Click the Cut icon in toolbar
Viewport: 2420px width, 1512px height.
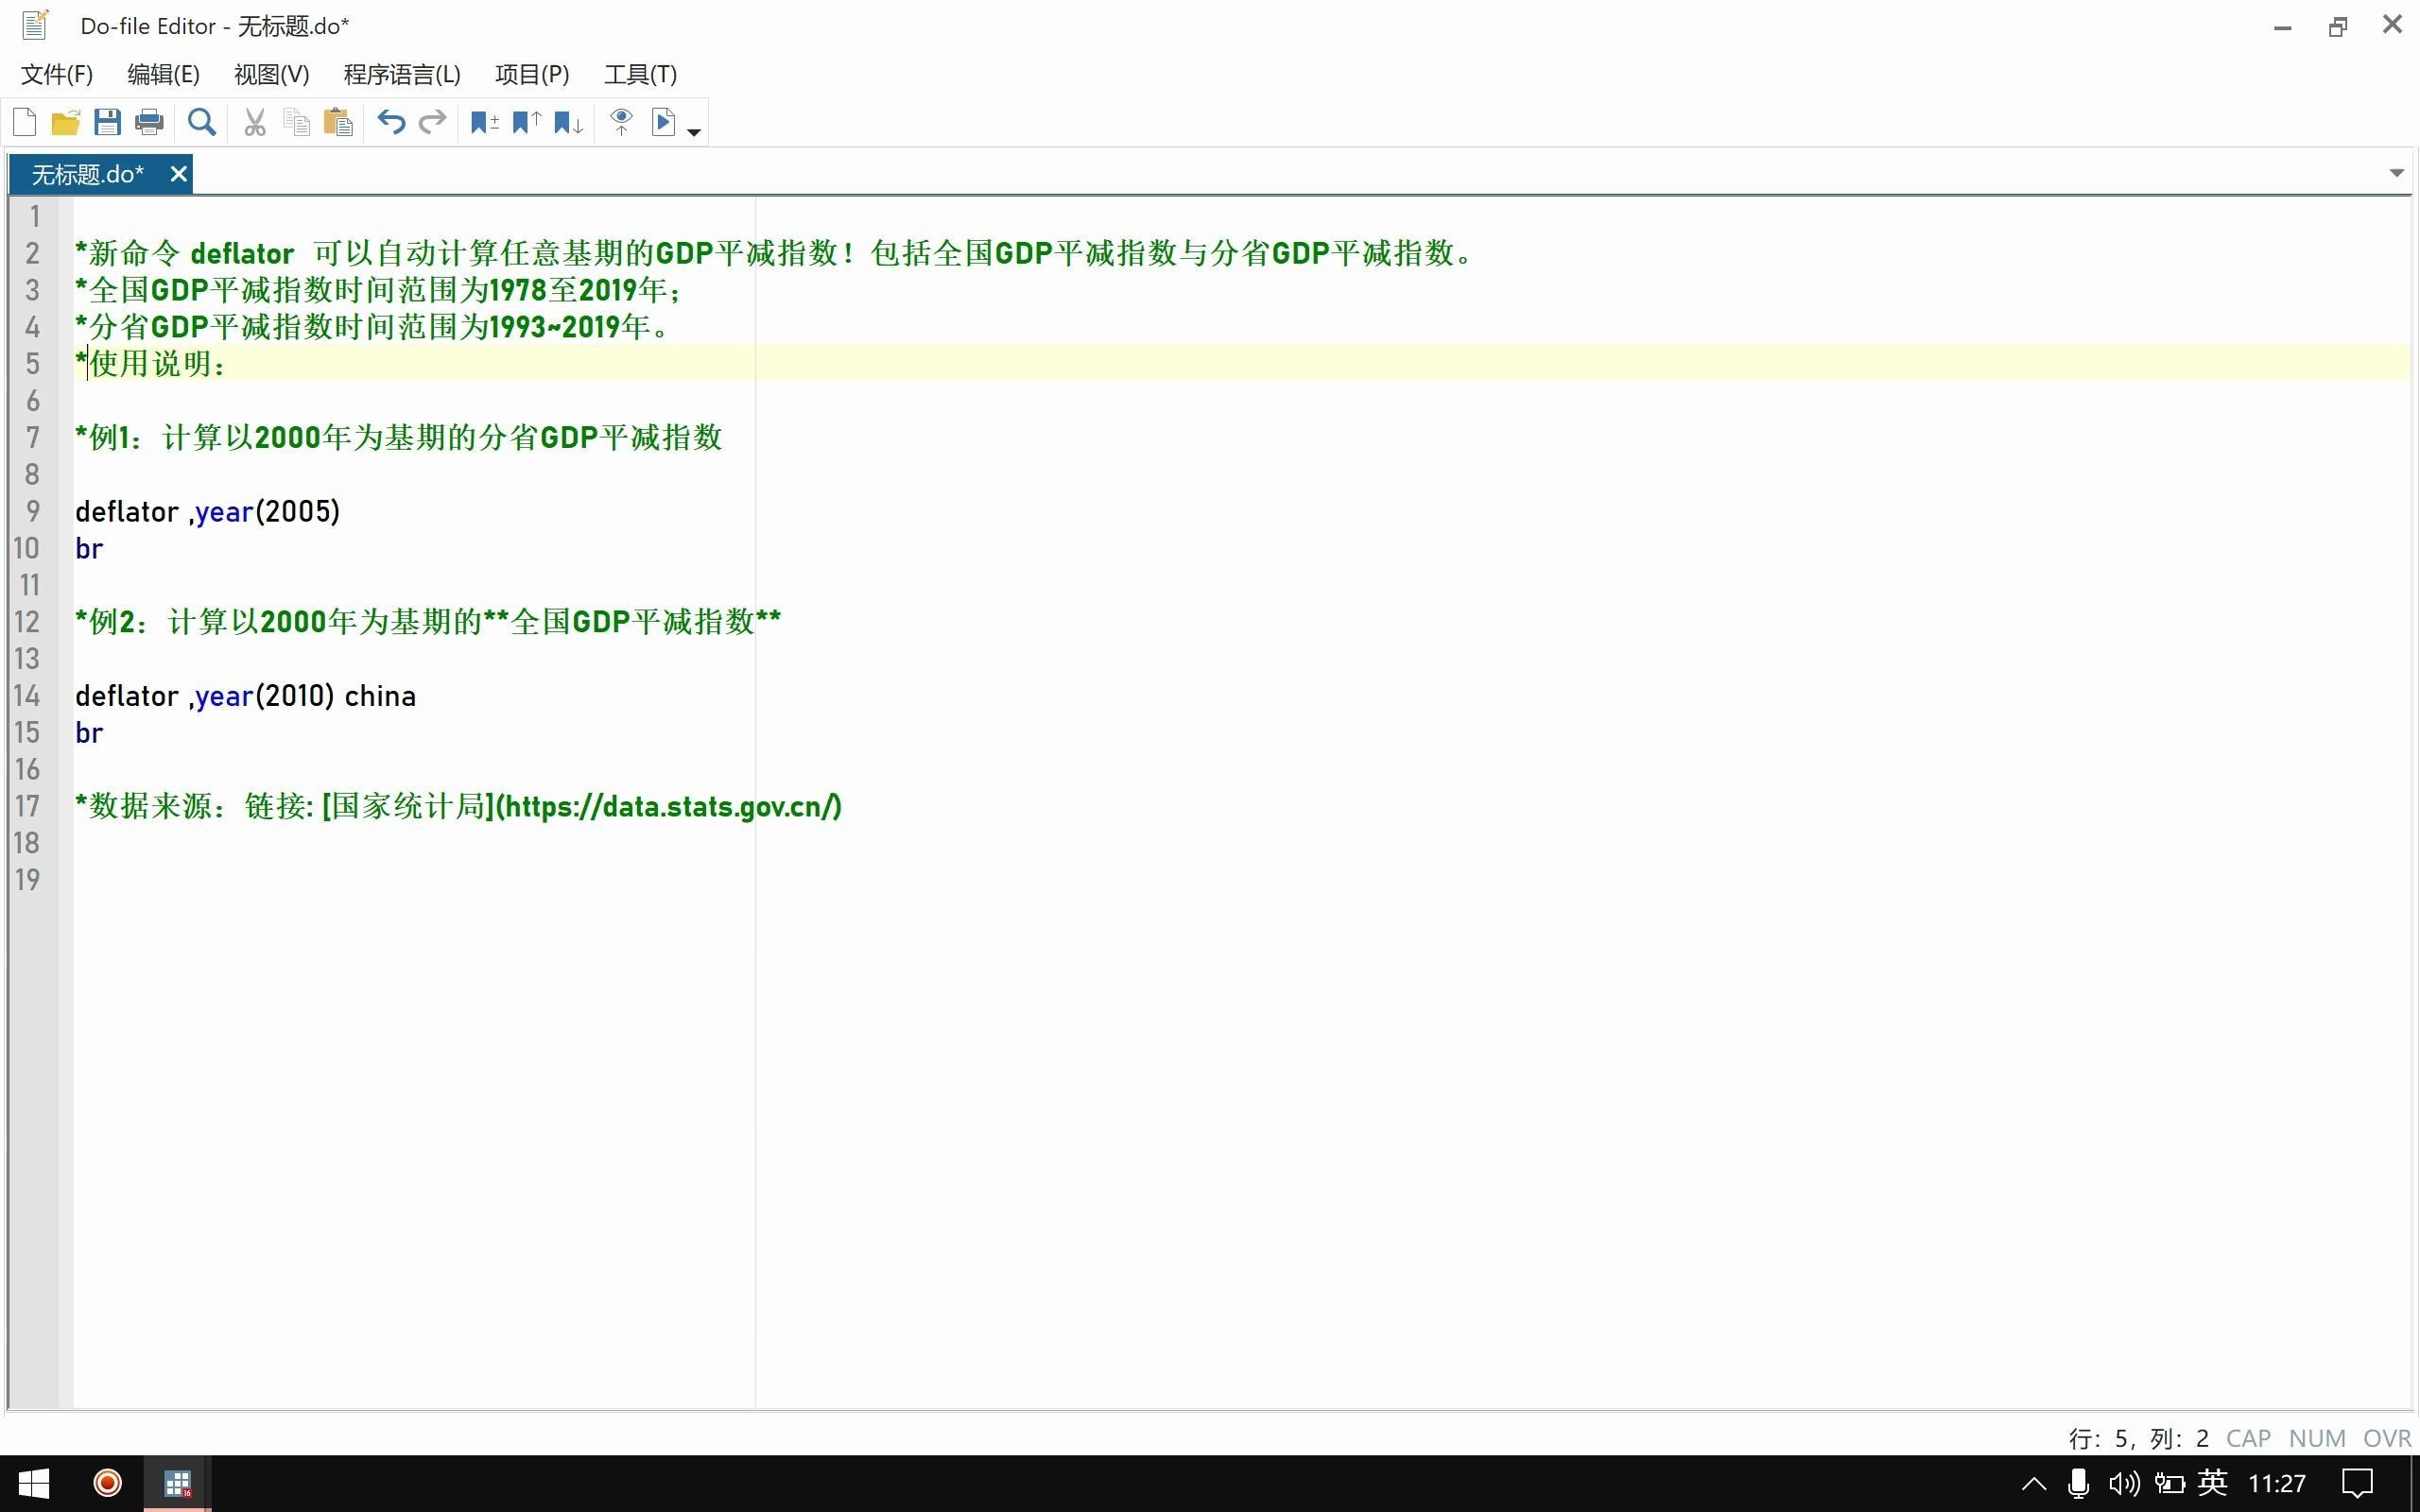point(252,120)
